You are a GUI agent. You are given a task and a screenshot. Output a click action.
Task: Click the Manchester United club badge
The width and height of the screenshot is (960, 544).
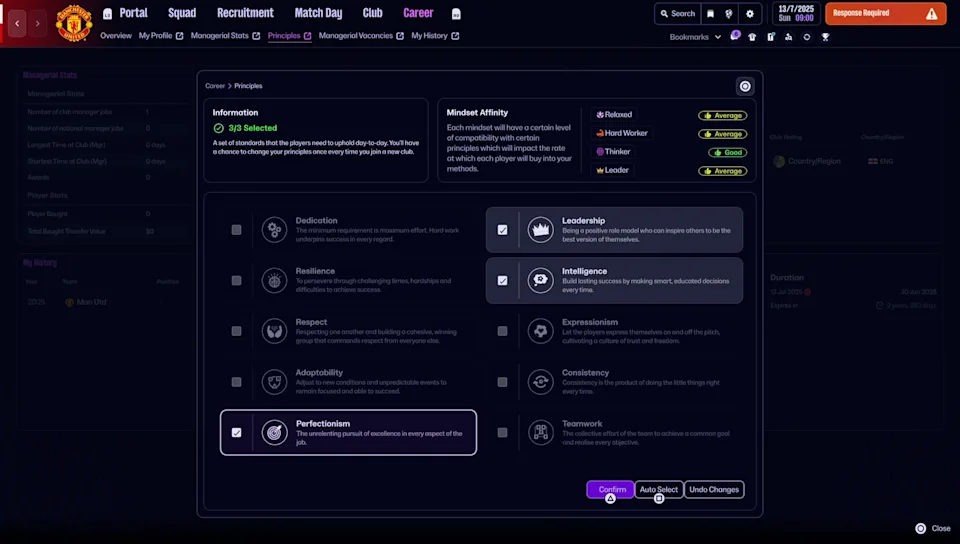tap(73, 22)
